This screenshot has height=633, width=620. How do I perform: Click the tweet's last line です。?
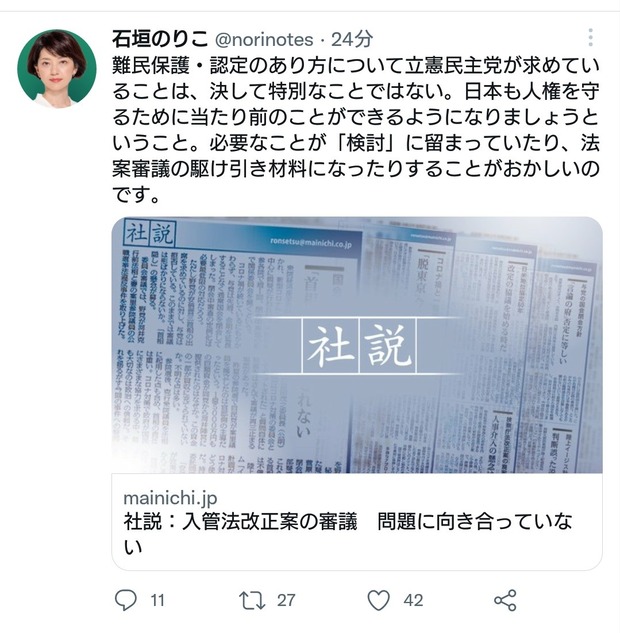pyautogui.click(x=136, y=195)
